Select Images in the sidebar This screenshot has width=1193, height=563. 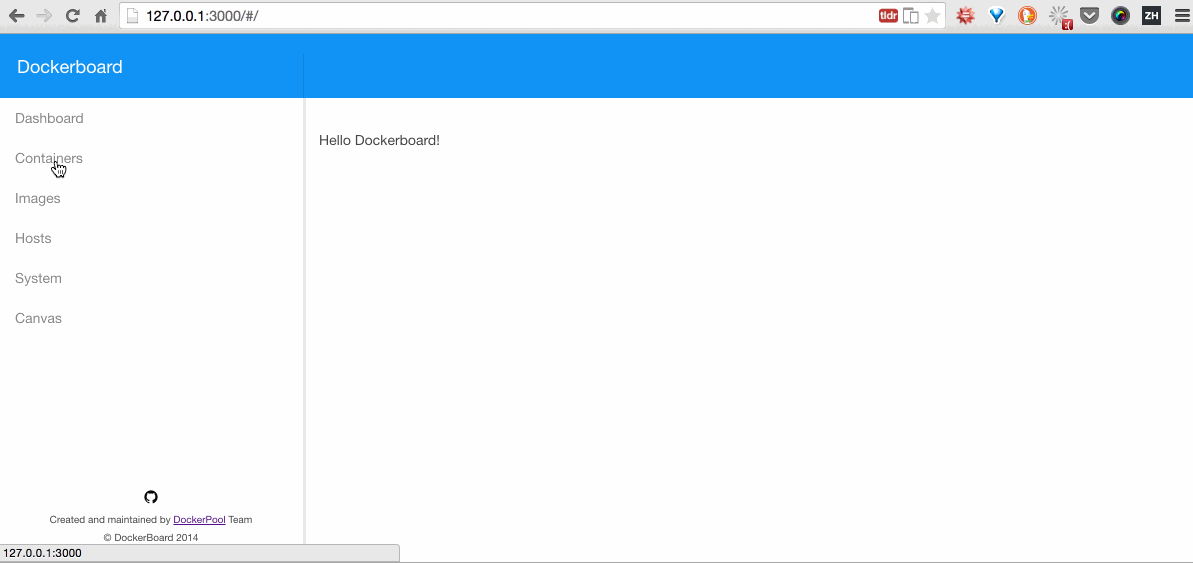(38, 199)
